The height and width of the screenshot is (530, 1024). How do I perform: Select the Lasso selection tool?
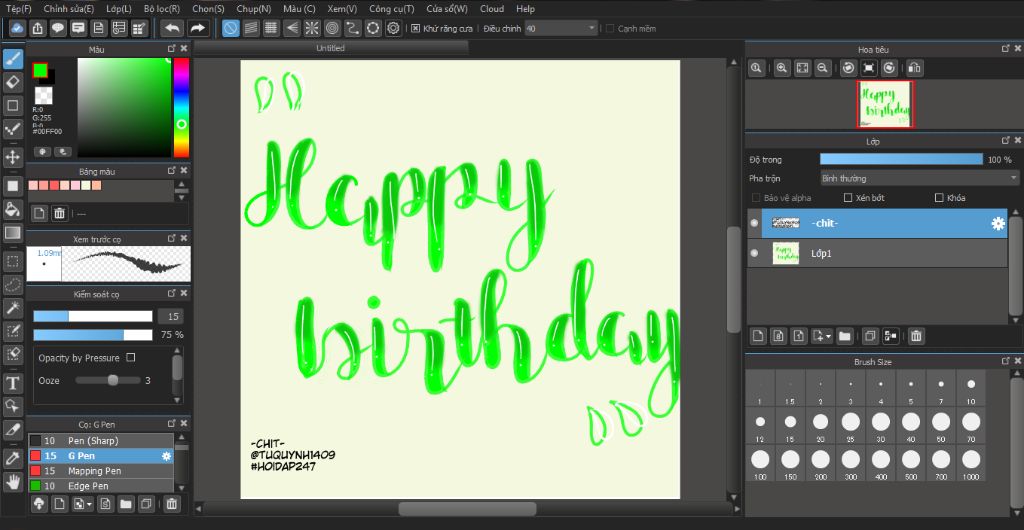click(x=13, y=285)
